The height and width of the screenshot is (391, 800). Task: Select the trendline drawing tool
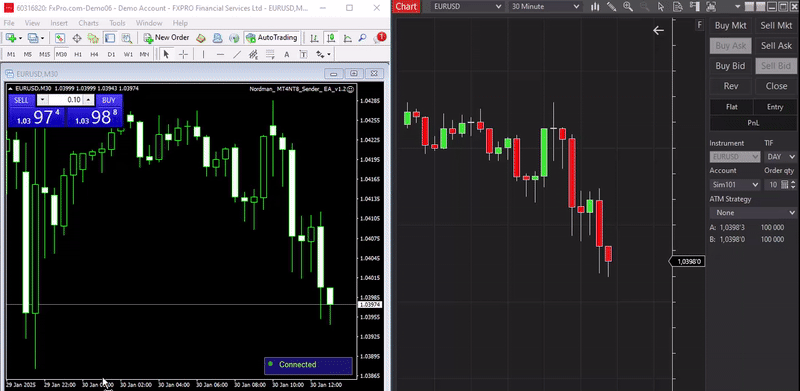point(237,54)
